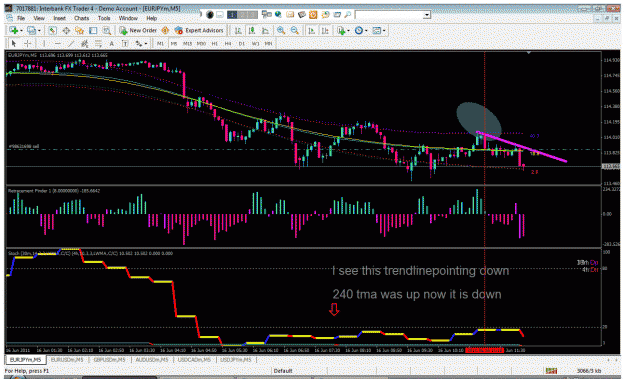625x379 pixels.
Task: Click the New Order button
Action: pyautogui.click(x=138, y=30)
